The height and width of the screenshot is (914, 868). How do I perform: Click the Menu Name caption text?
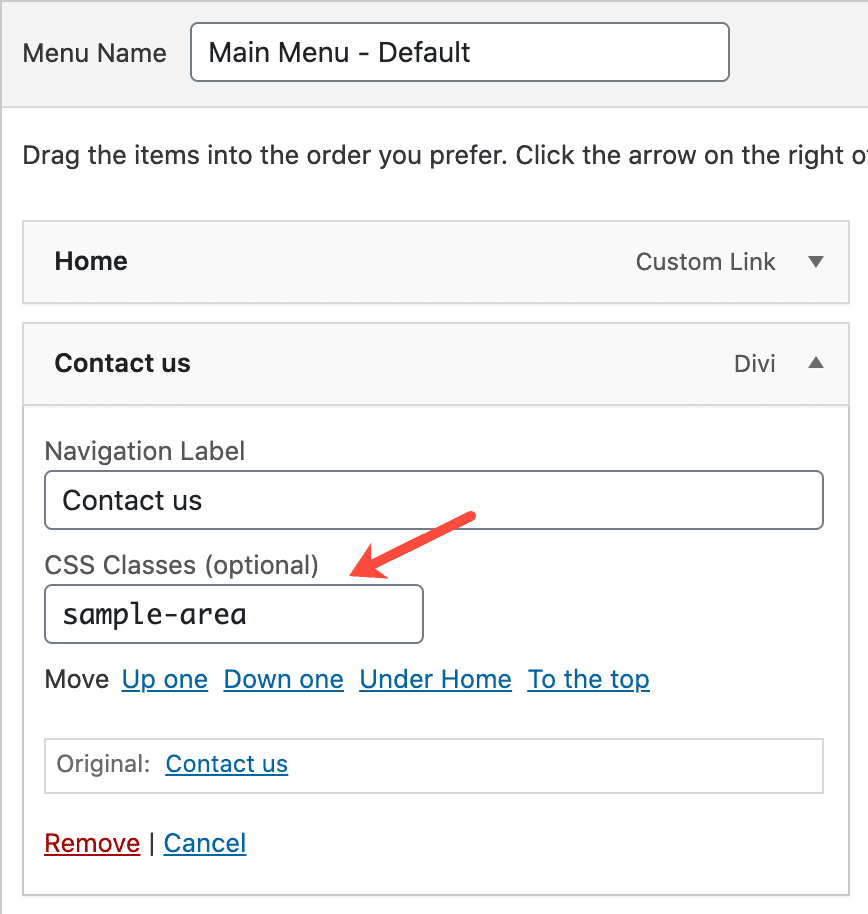(x=94, y=53)
